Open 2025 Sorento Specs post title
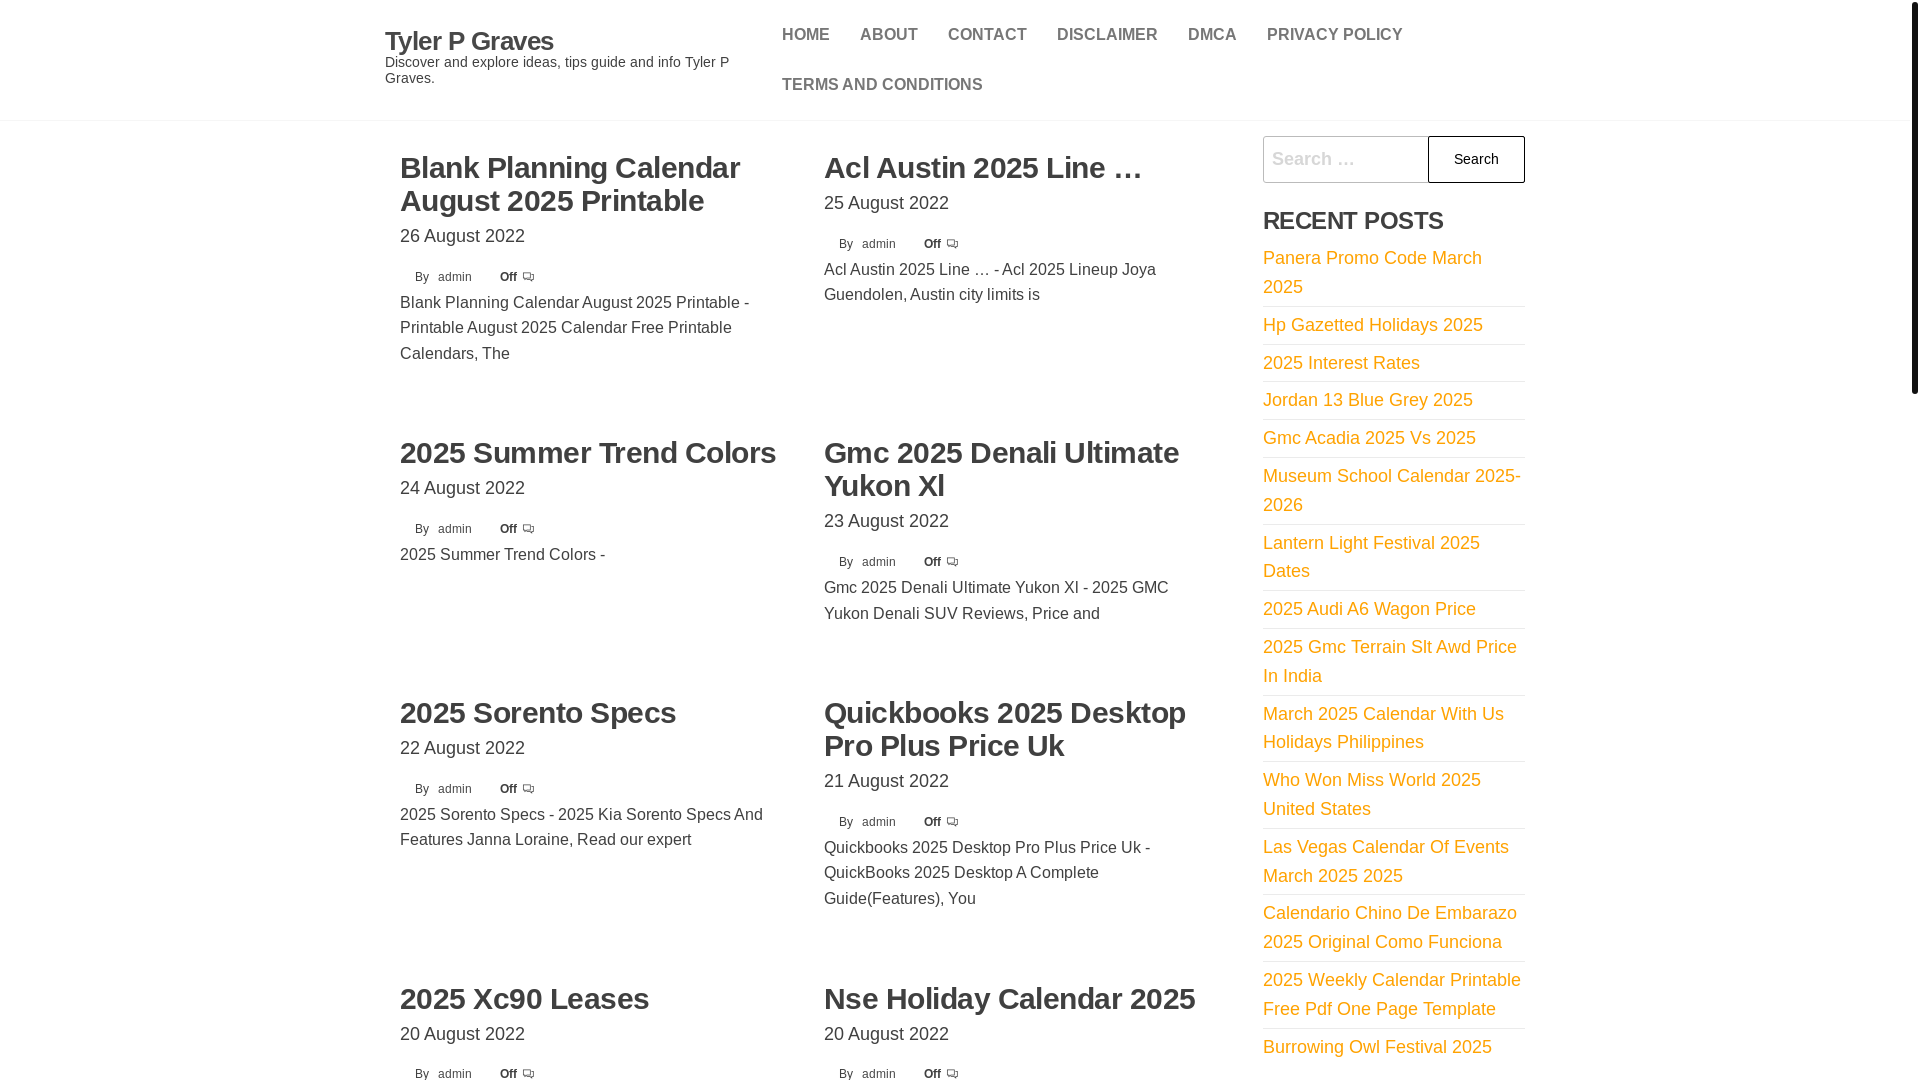Screen dimensions: 1920x1080 point(538,713)
